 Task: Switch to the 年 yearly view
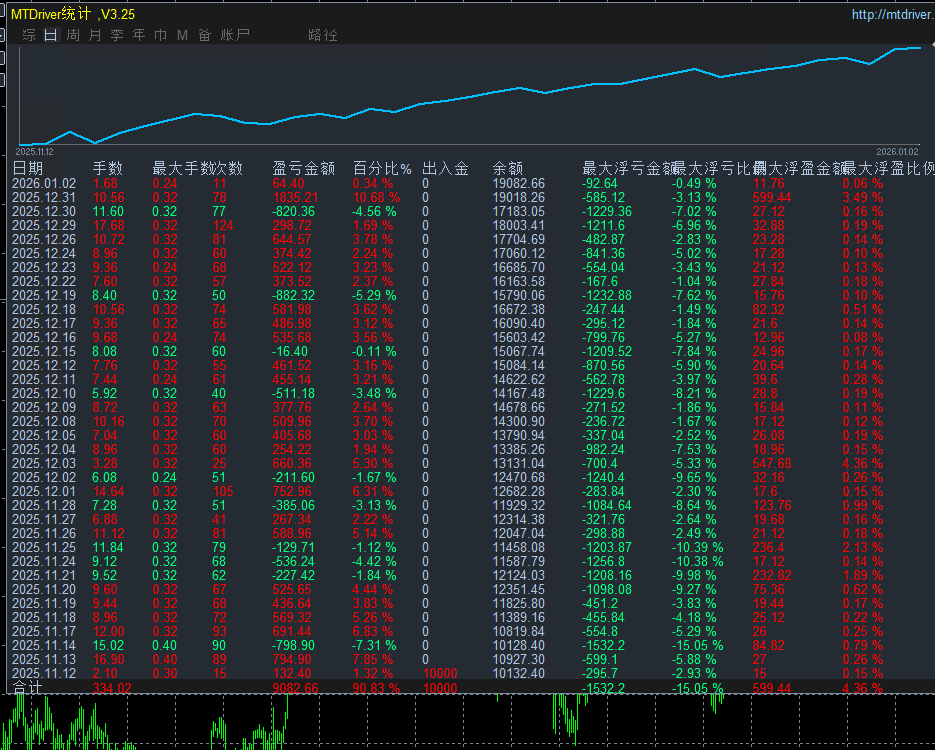138,34
